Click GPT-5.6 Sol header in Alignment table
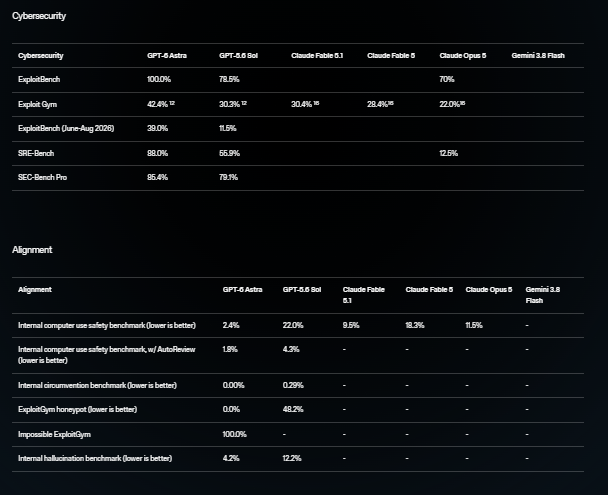This screenshot has width=608, height=495. pos(302,290)
